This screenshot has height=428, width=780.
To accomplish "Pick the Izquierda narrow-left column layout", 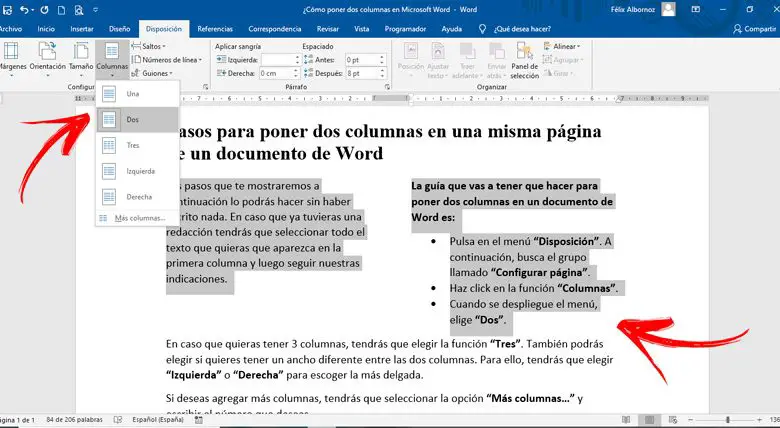I will 137,171.
